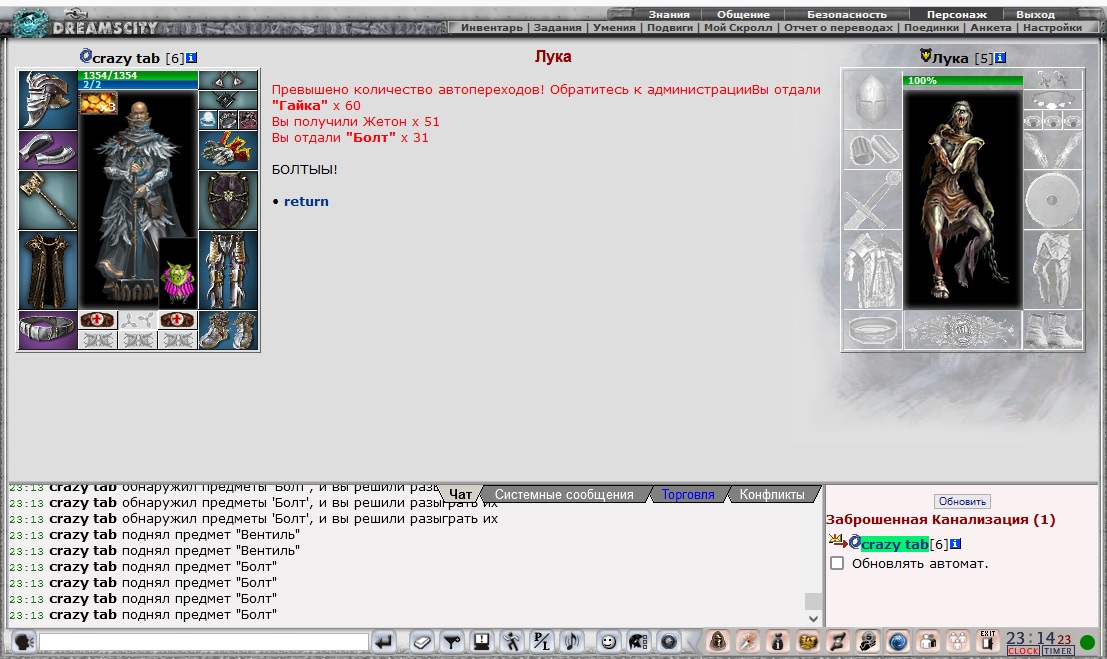Click crazy tab's equipped boots slot
The image size is (1107, 659).
point(228,331)
